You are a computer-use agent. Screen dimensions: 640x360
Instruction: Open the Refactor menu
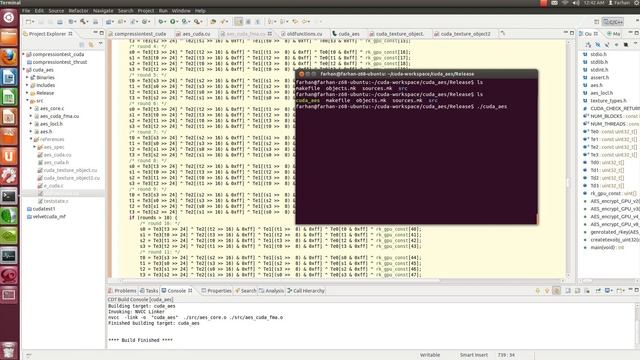pyautogui.click(x=78, y=11)
